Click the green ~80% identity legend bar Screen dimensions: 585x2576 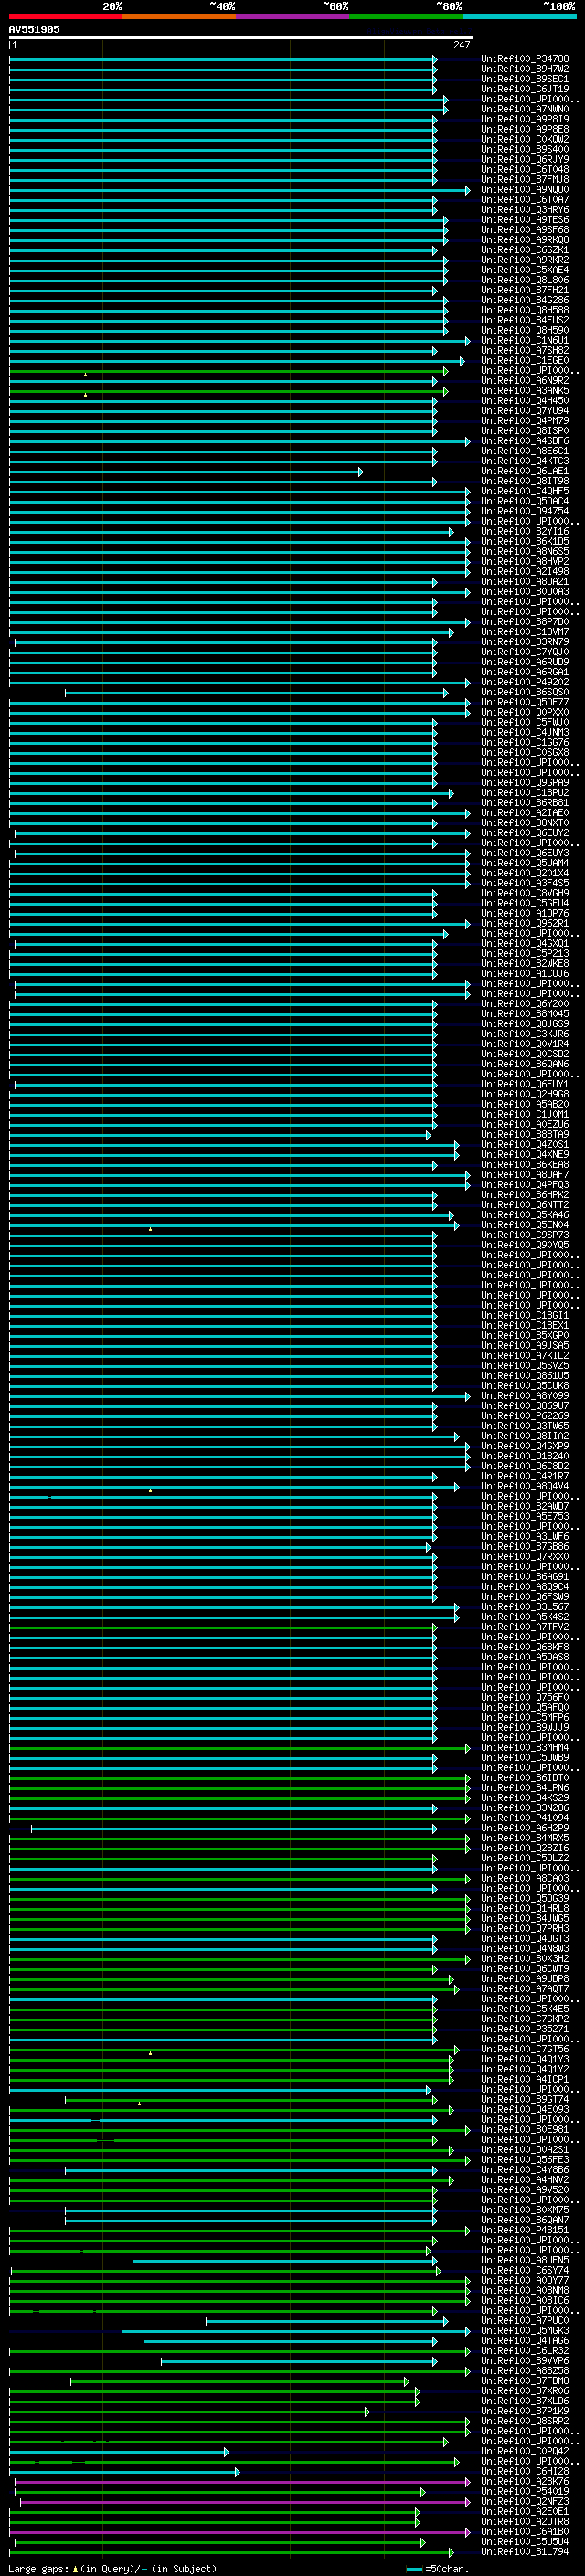[406, 16]
